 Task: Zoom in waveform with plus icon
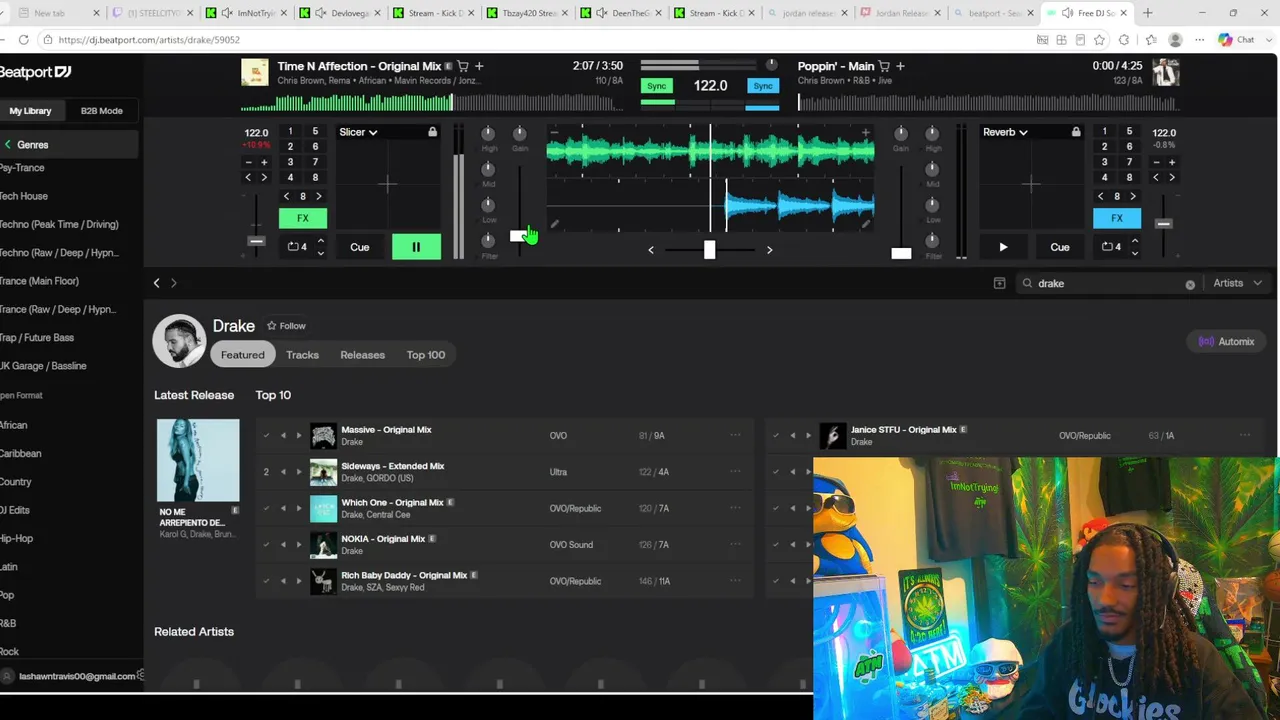click(x=865, y=132)
